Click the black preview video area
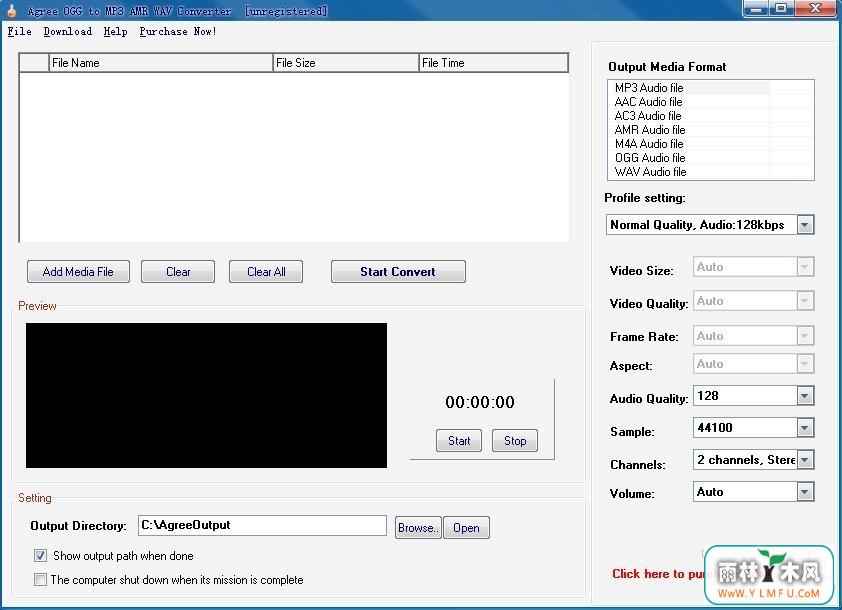The width and height of the screenshot is (842, 610). point(206,395)
